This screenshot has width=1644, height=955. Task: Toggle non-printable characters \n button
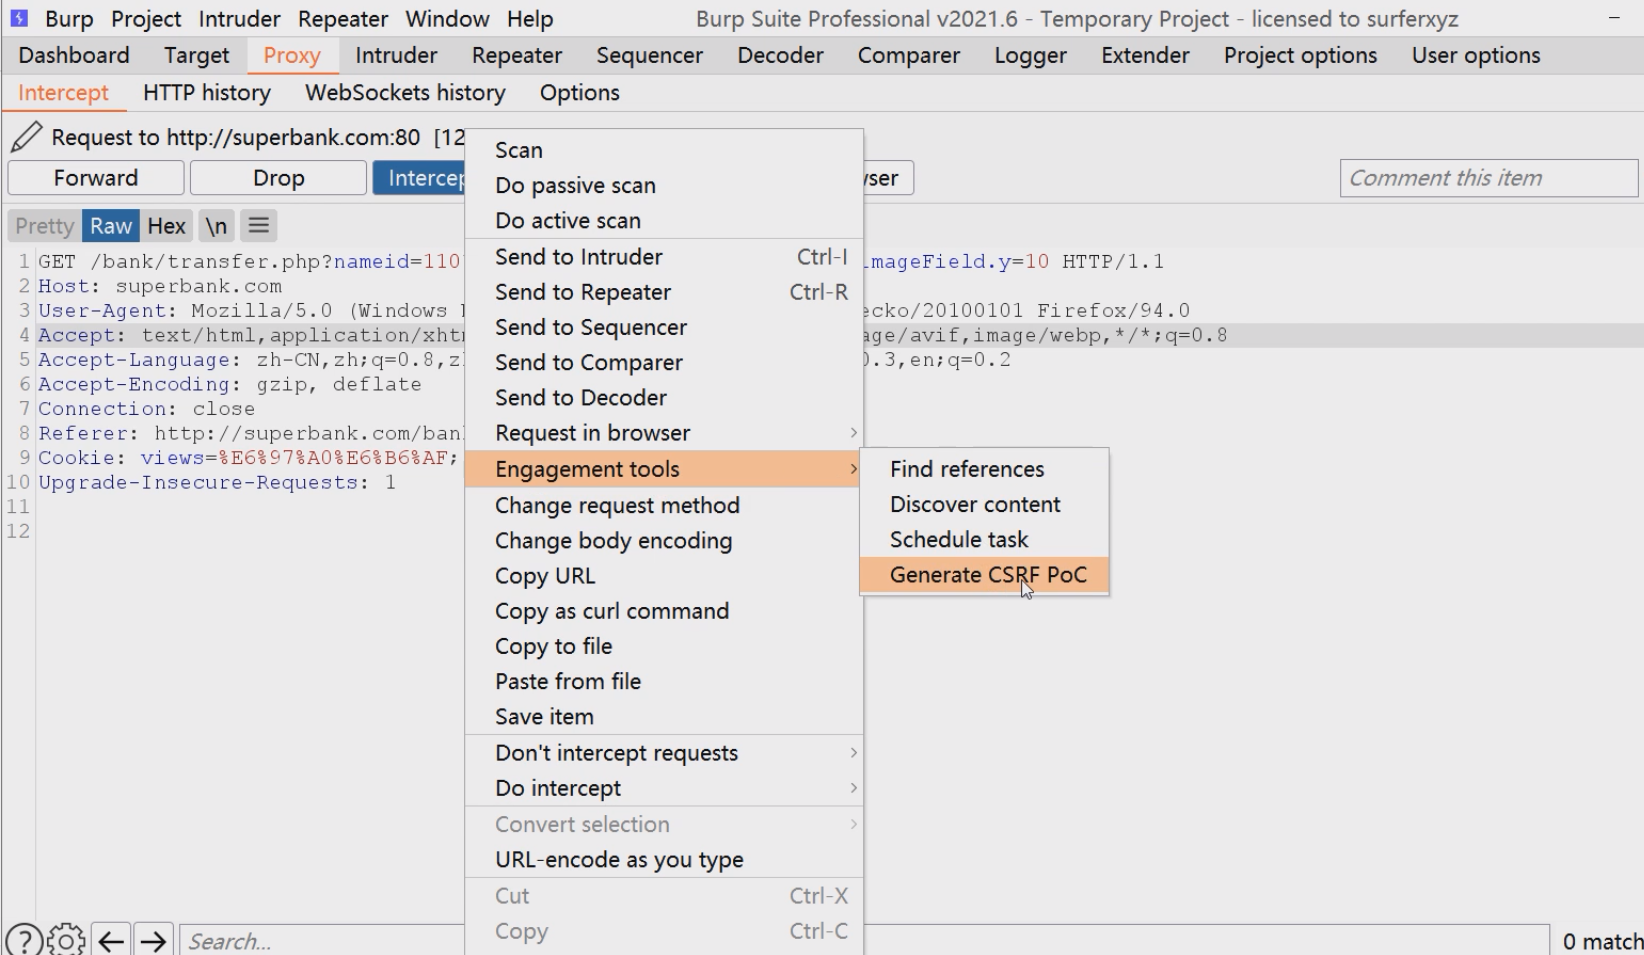pyautogui.click(x=216, y=226)
